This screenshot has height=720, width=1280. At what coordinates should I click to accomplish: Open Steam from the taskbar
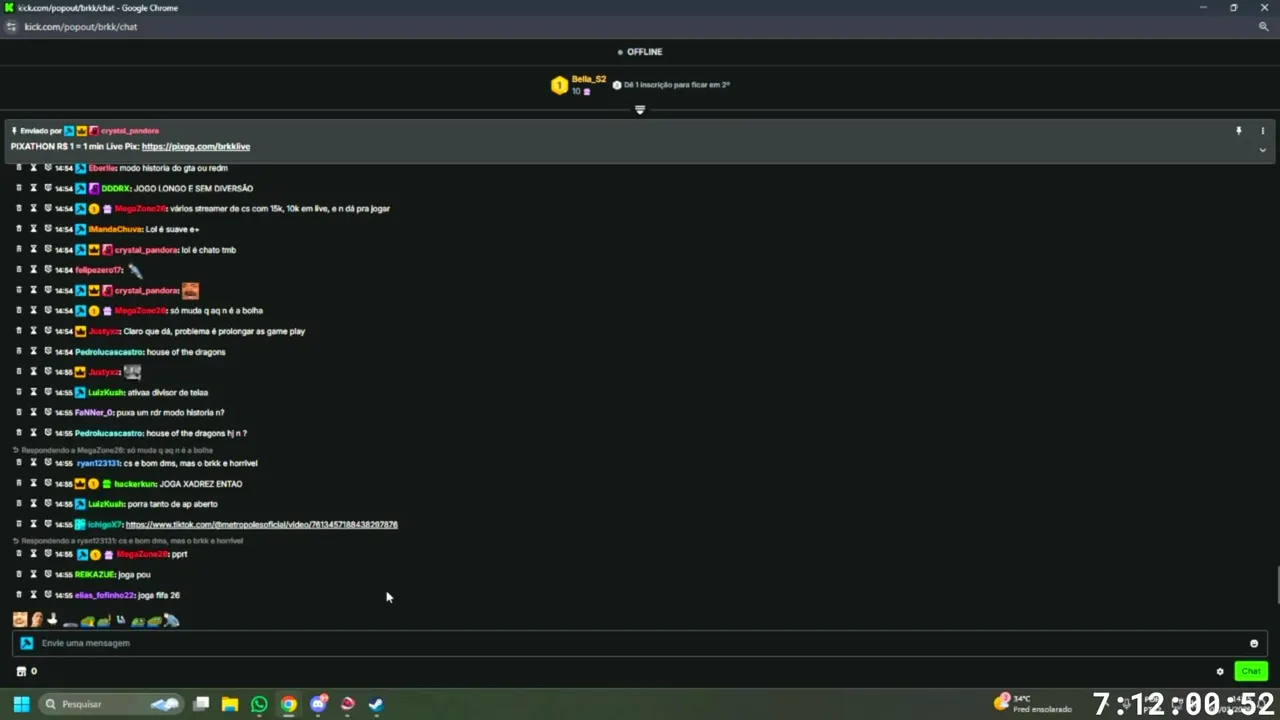pos(375,704)
